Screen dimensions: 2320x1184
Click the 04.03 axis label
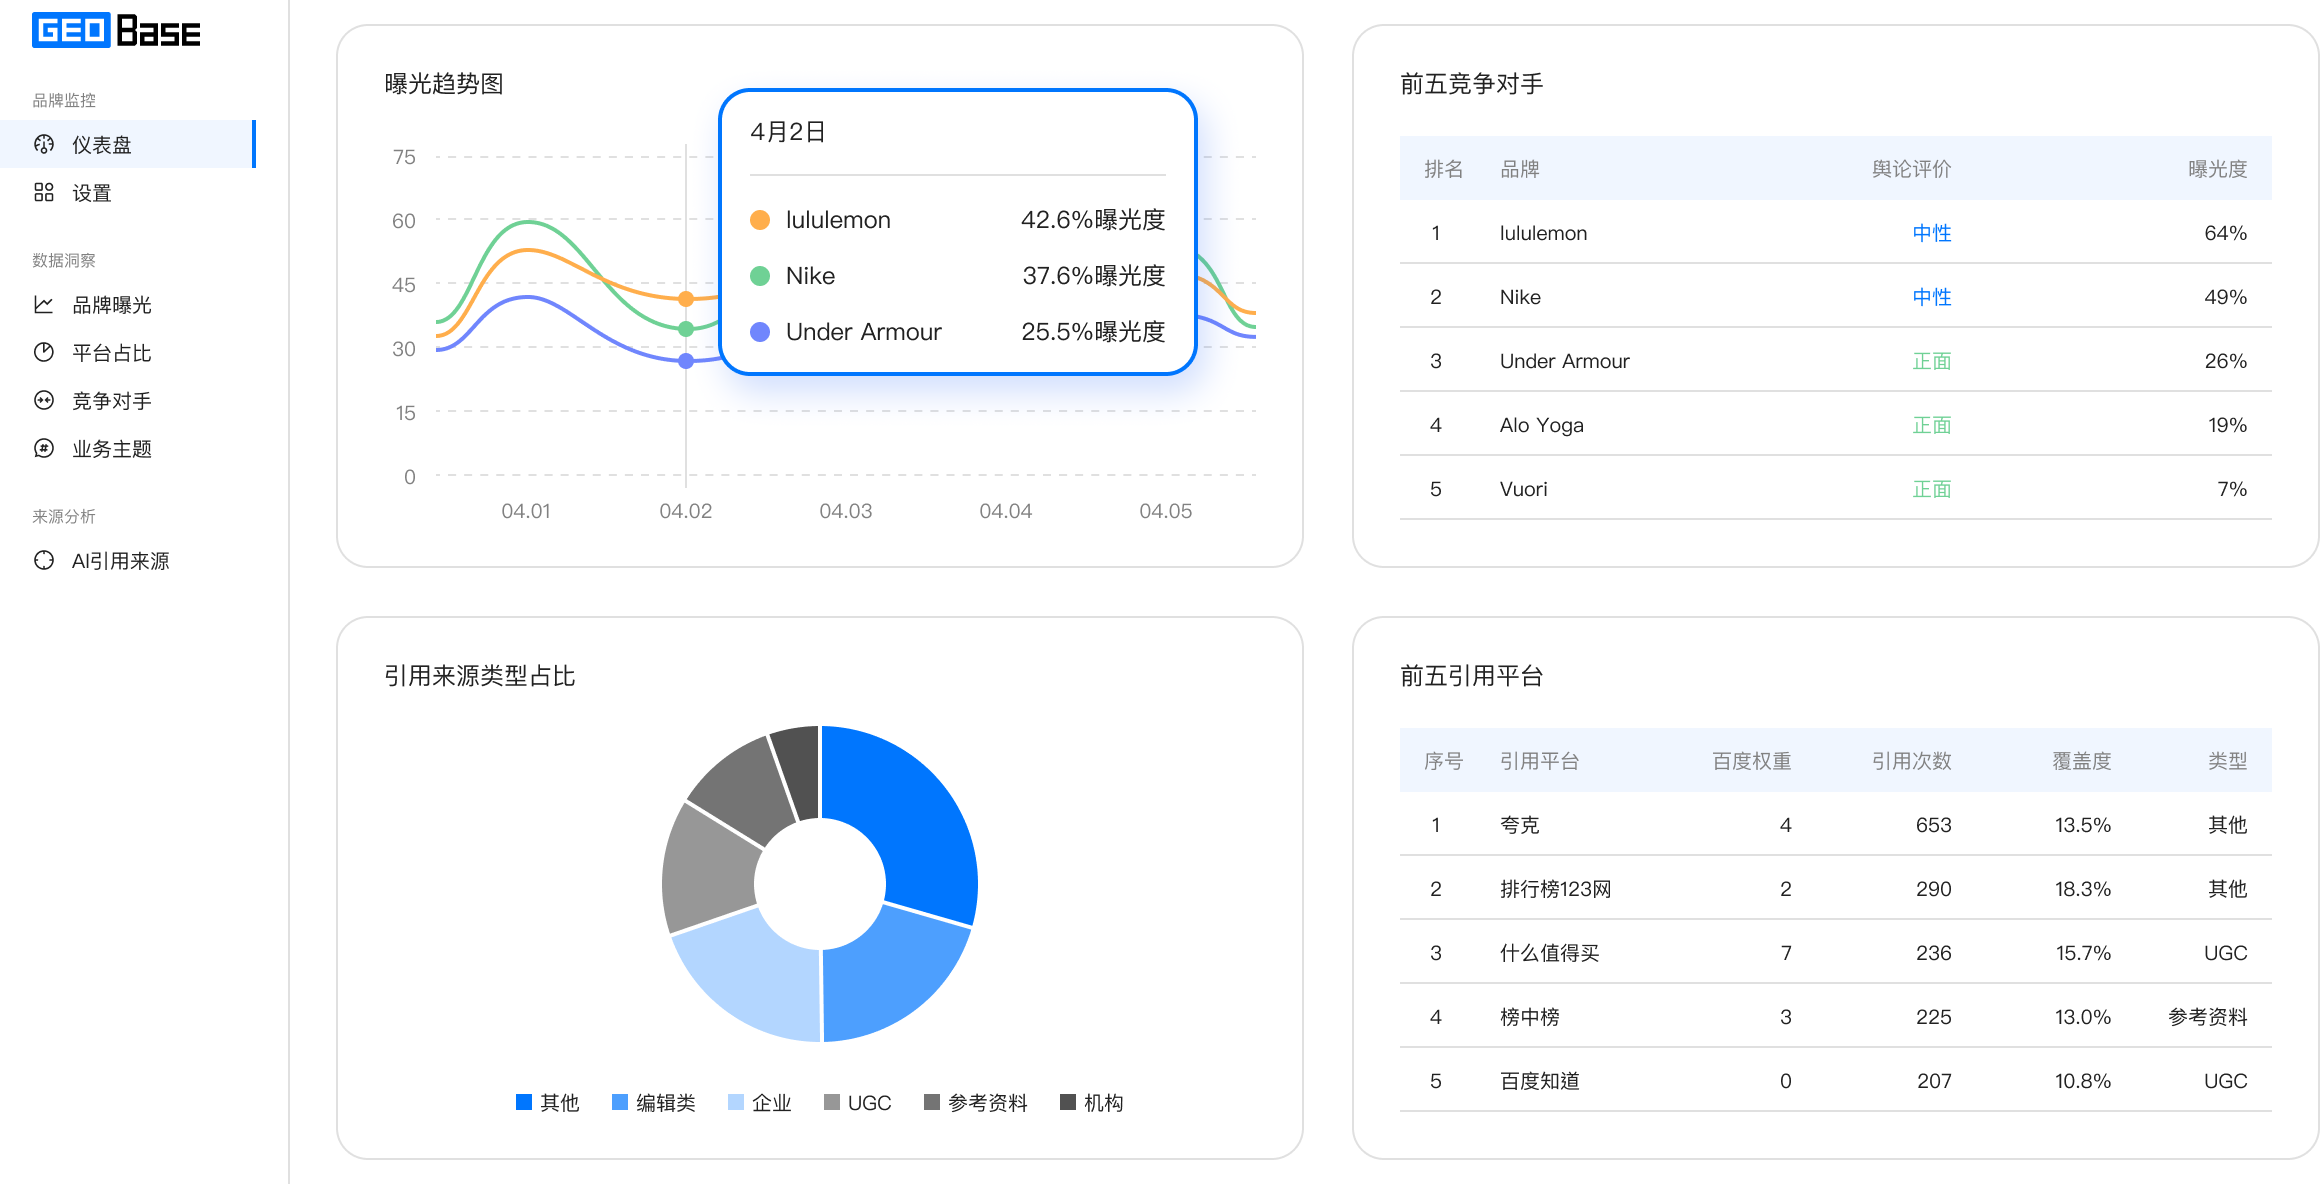pos(846,511)
